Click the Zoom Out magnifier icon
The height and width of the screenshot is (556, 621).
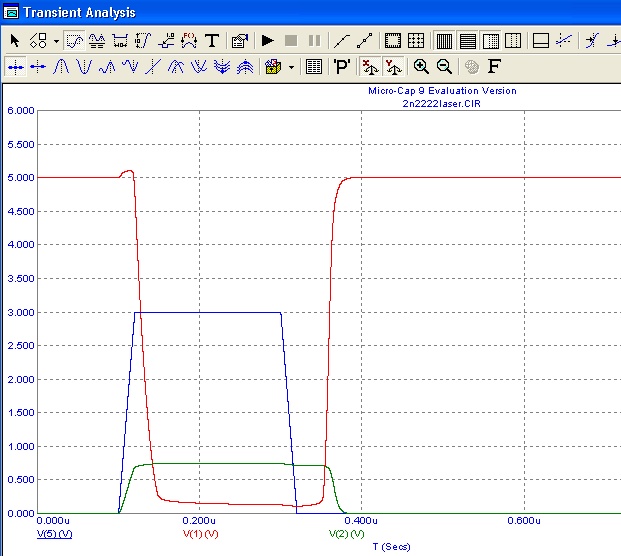[x=444, y=67]
